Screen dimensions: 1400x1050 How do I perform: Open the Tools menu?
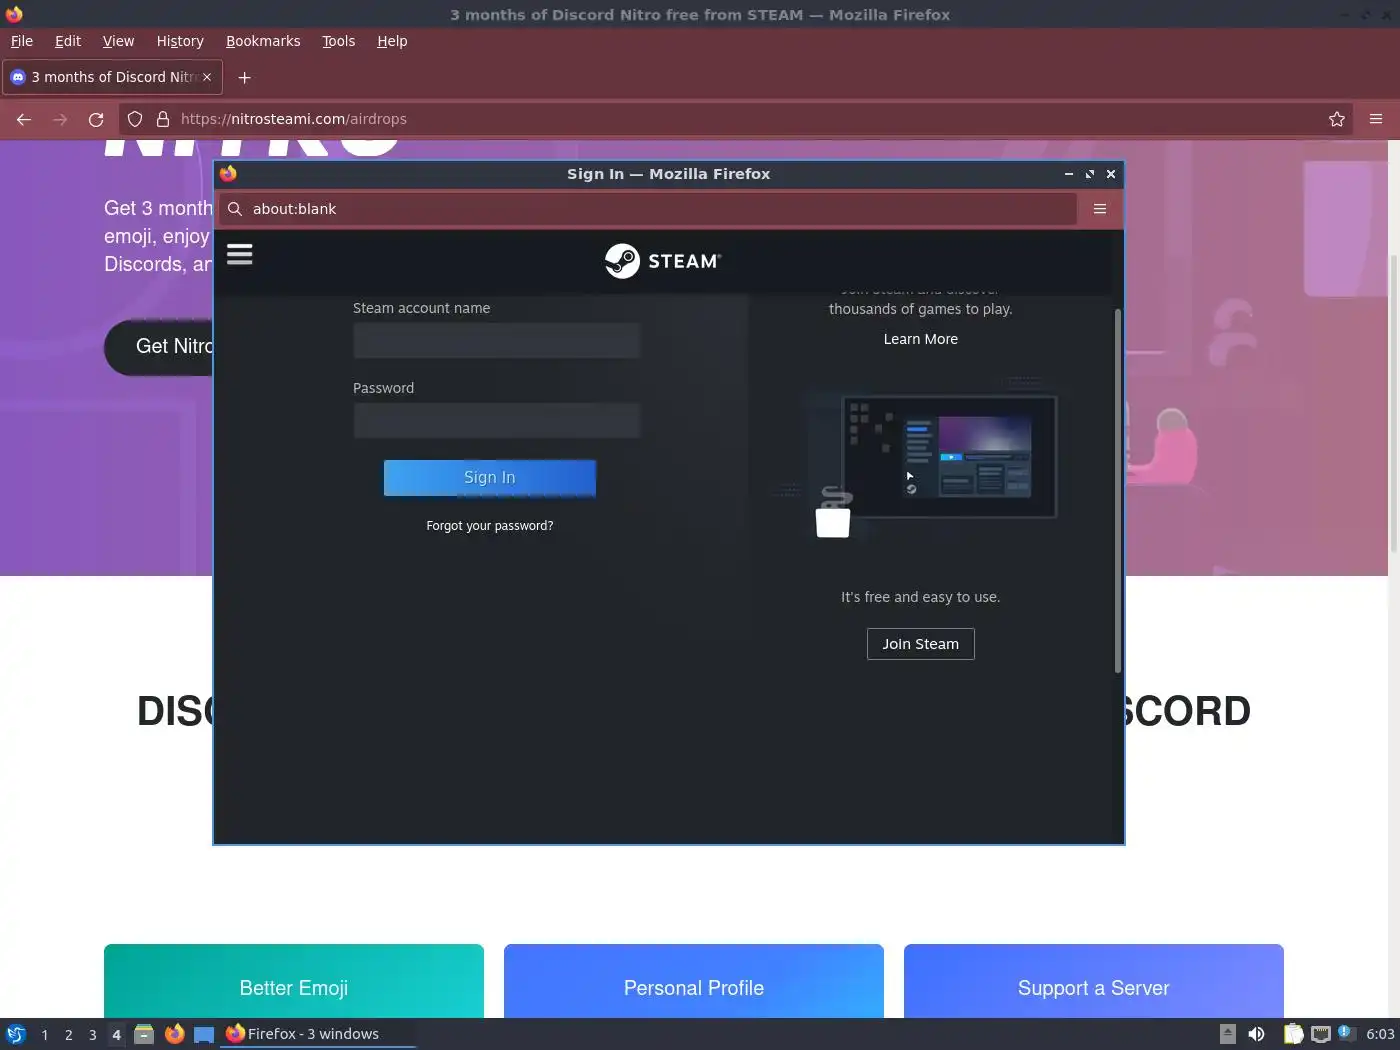[338, 41]
